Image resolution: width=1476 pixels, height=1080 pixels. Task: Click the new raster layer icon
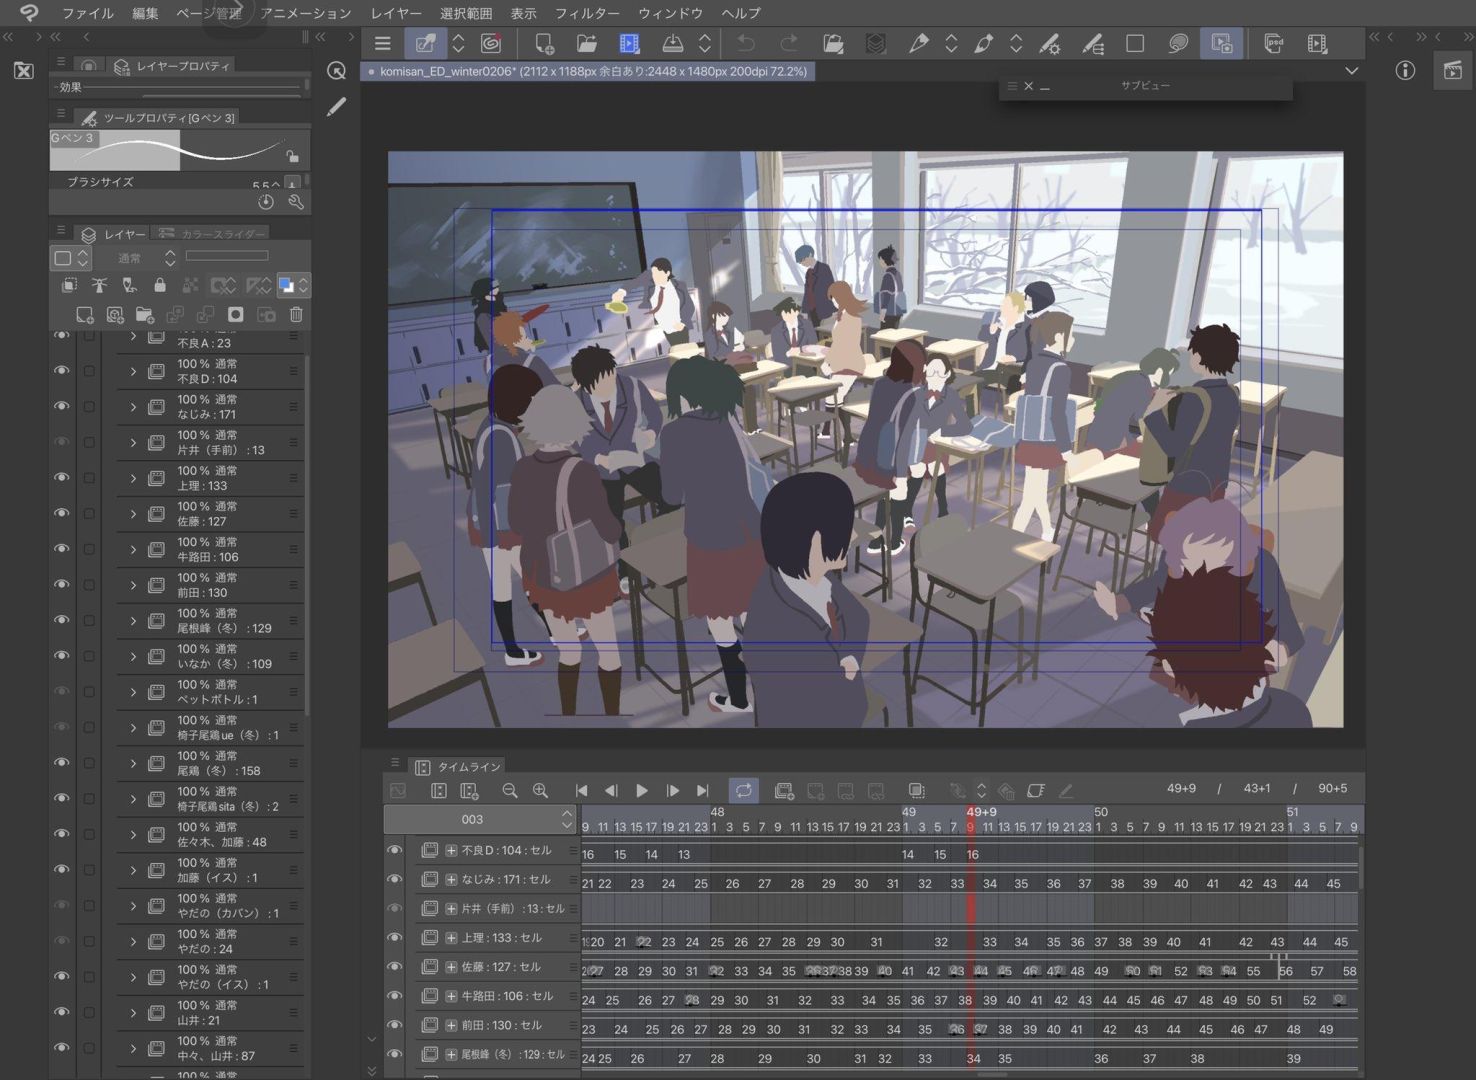point(85,315)
